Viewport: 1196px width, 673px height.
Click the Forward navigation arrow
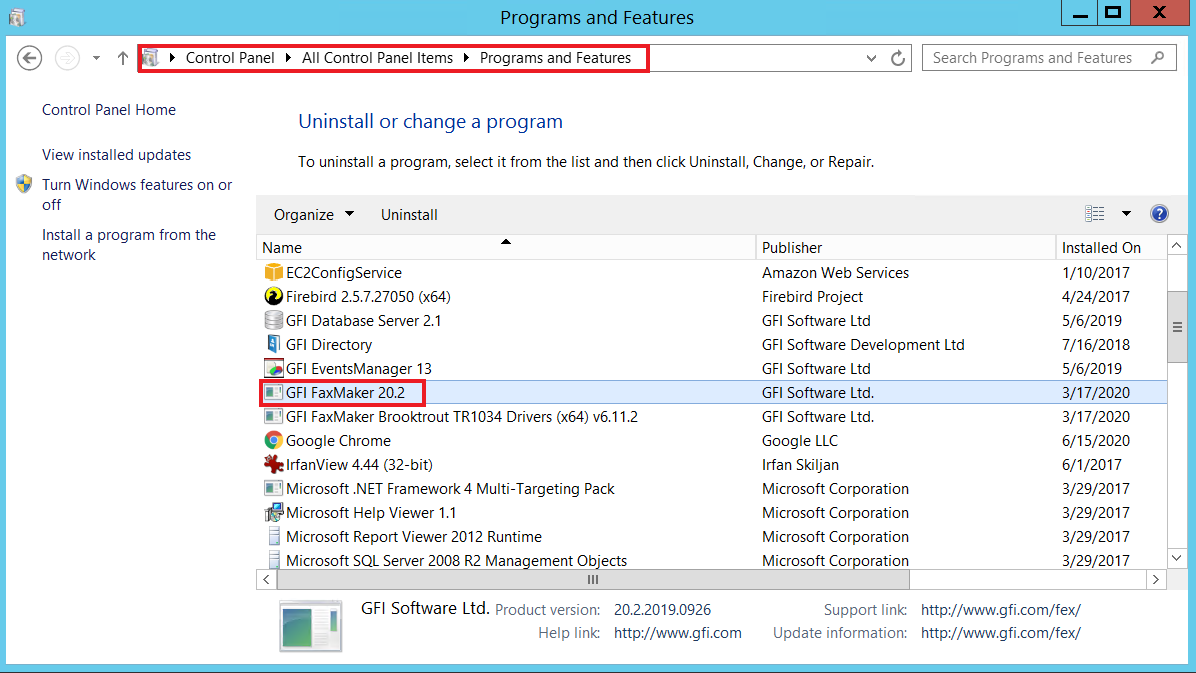[67, 58]
